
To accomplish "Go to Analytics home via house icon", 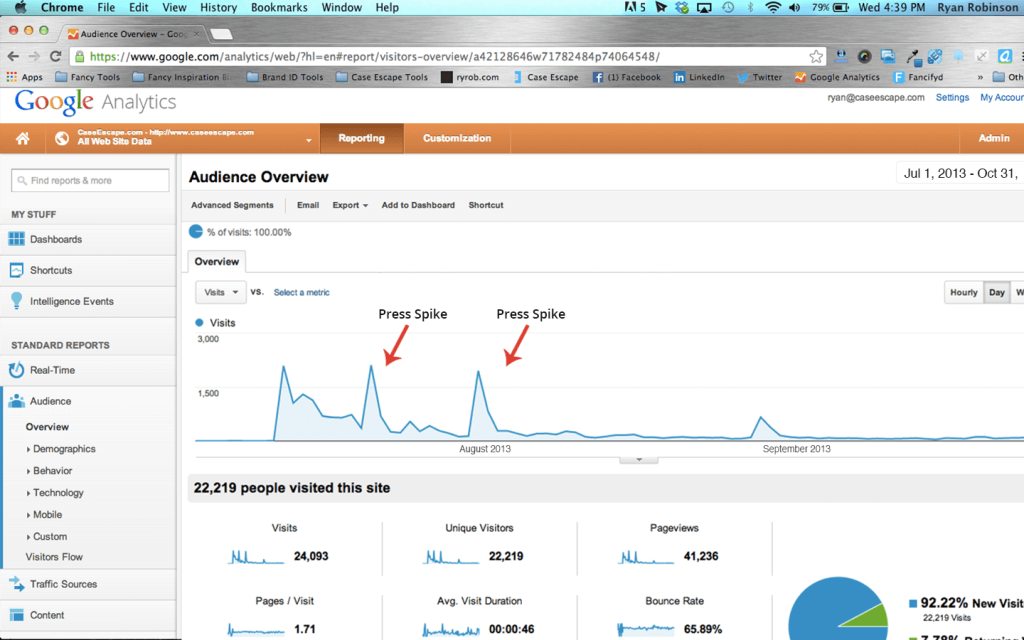I will 23,138.
